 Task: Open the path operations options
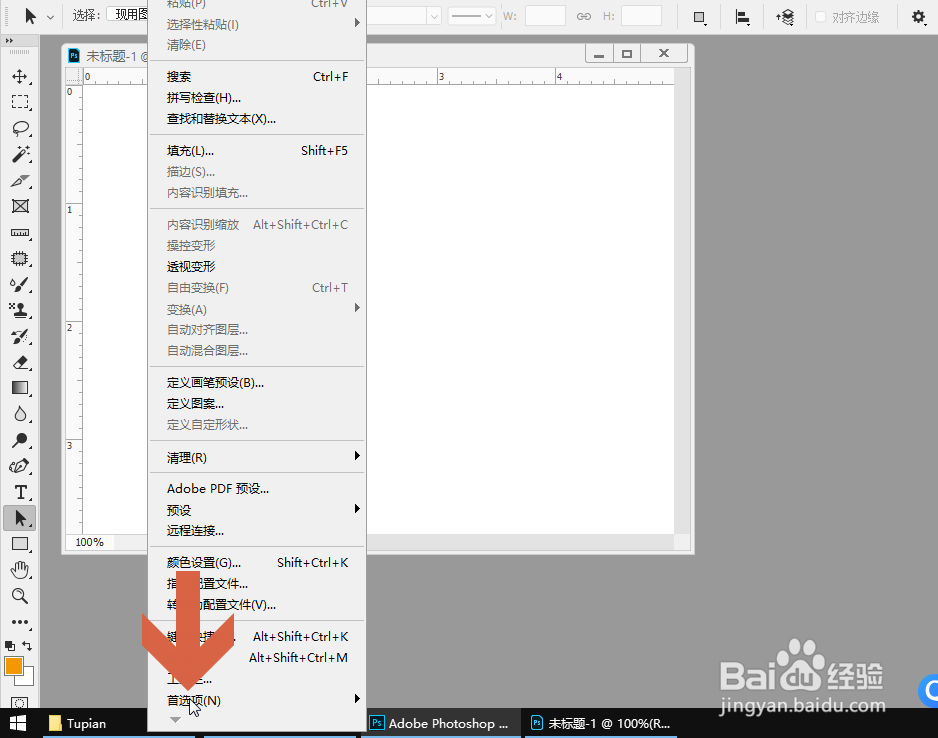[x=699, y=17]
